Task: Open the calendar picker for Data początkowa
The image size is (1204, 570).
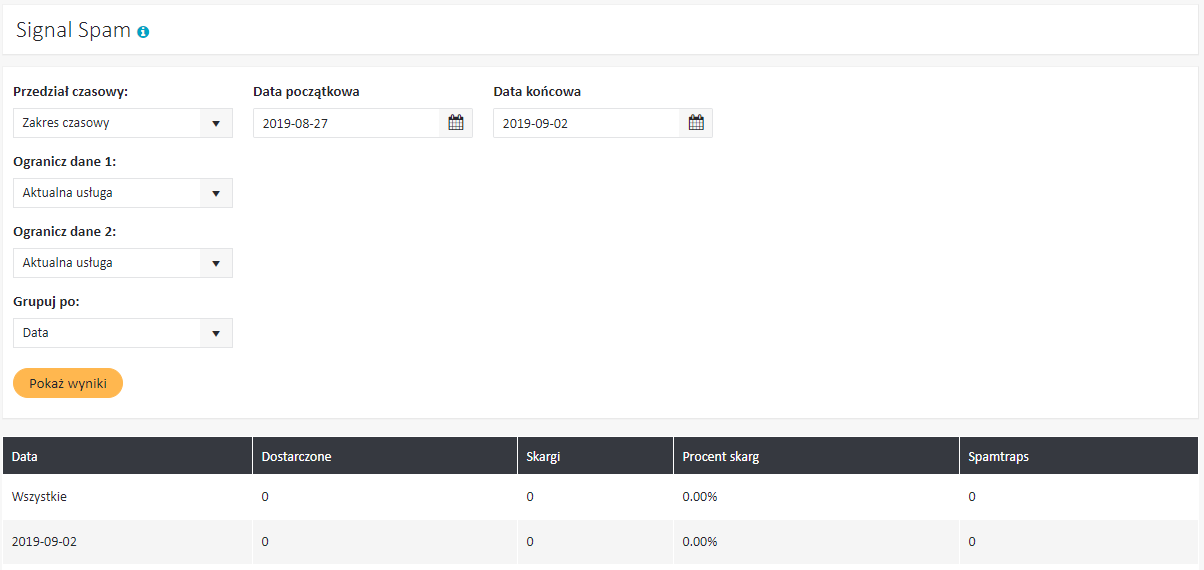Action: tap(456, 123)
